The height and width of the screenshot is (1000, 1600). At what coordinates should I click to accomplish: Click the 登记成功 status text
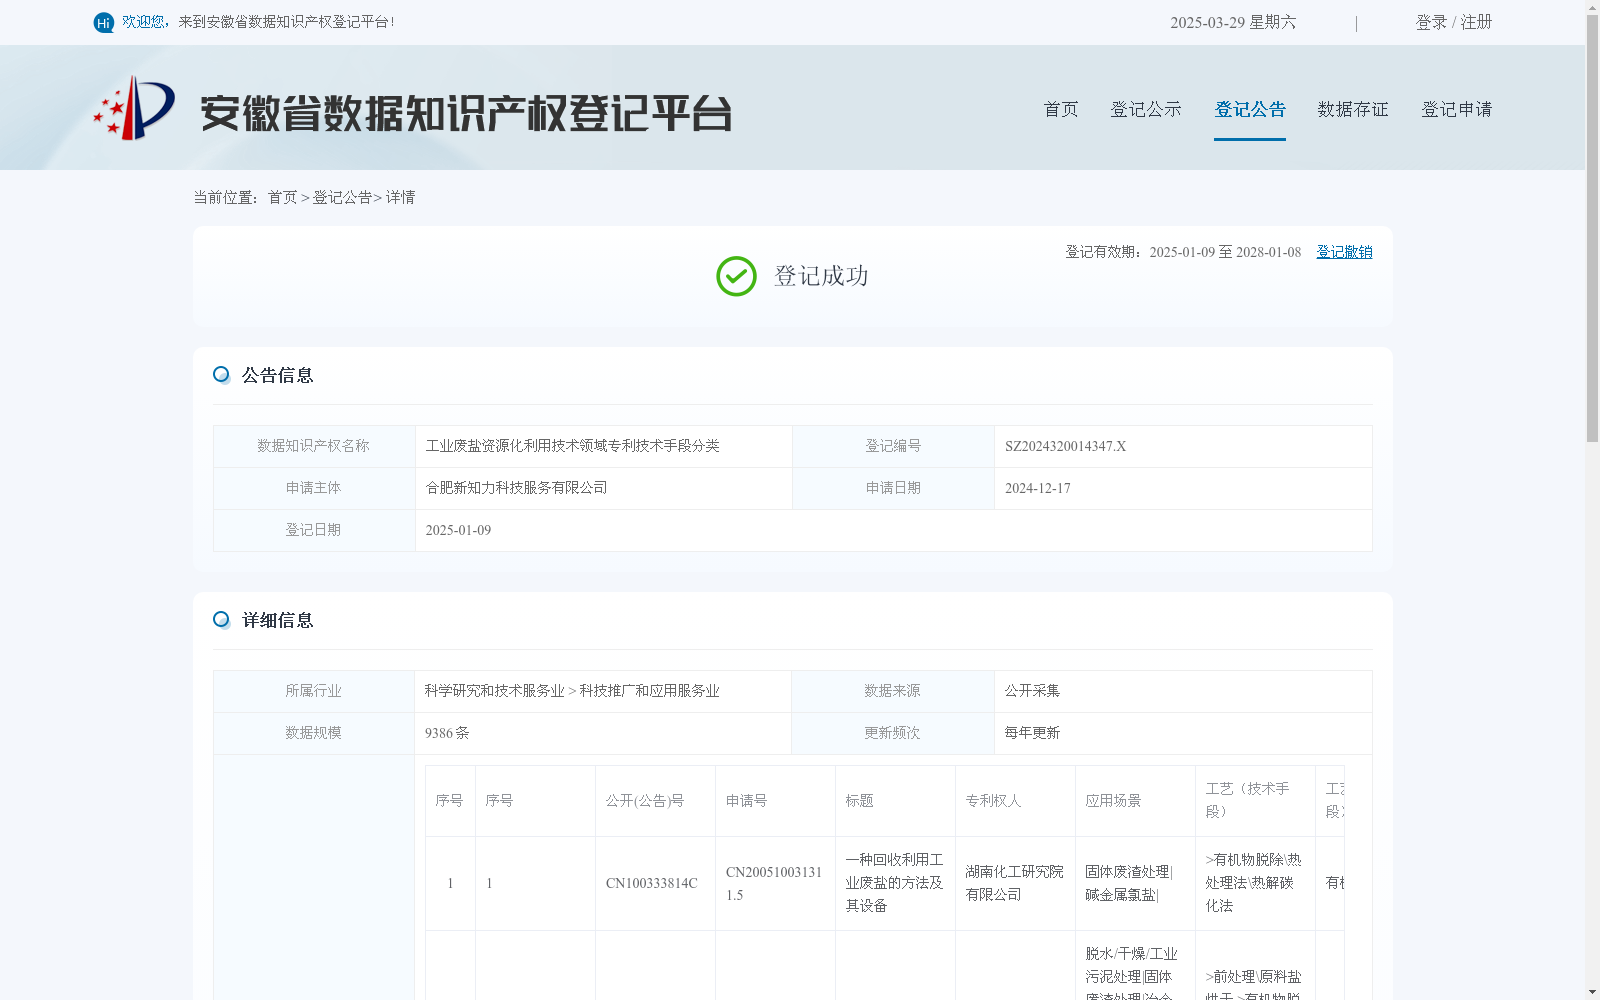click(821, 276)
